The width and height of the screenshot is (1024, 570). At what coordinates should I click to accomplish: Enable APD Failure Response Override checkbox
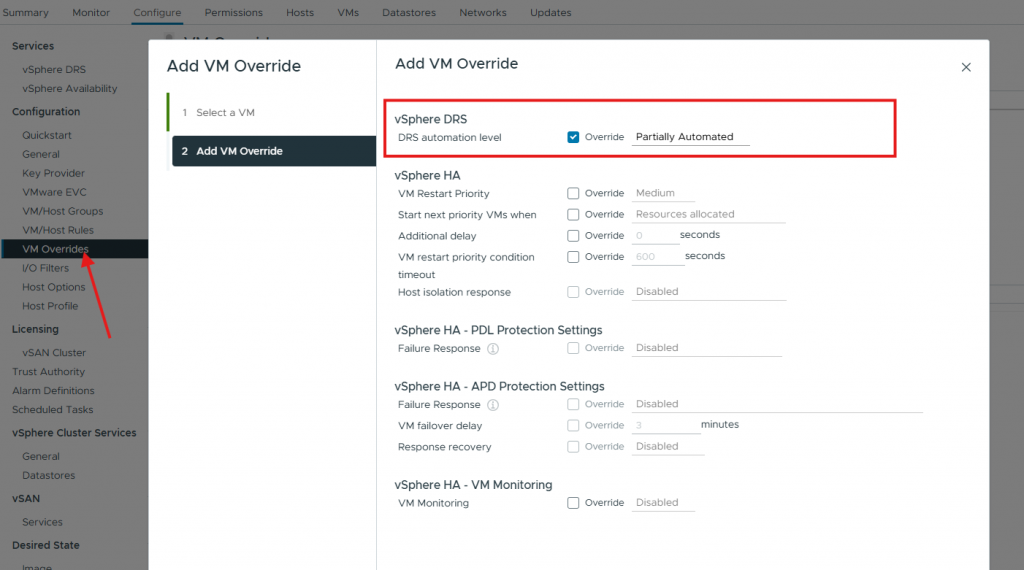[573, 404]
